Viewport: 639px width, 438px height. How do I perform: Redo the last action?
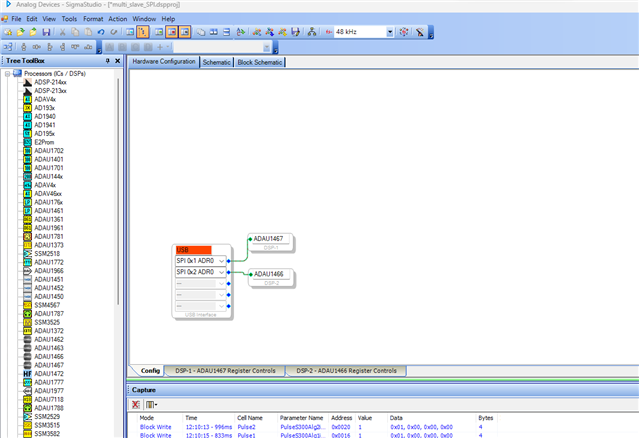tap(114, 32)
